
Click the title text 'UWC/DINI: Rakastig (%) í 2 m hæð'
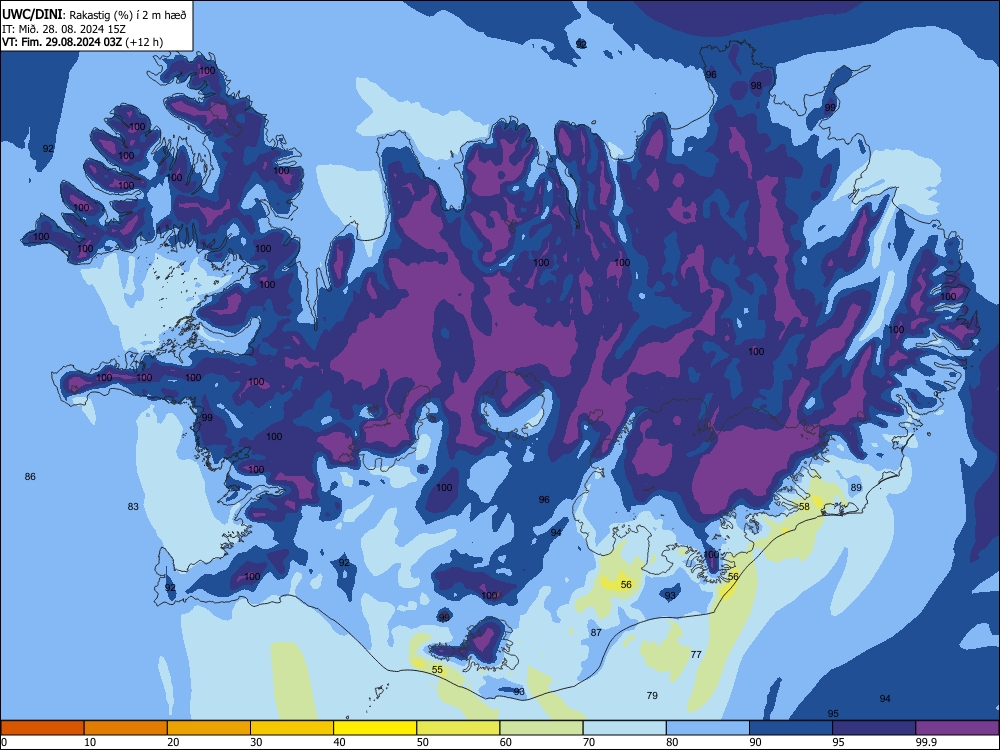point(94,15)
